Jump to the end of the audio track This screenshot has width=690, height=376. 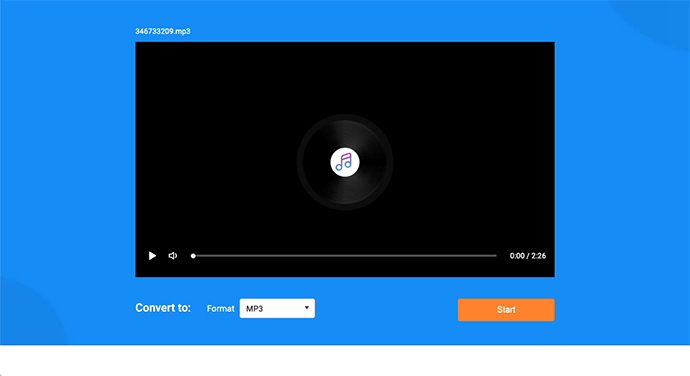495,256
